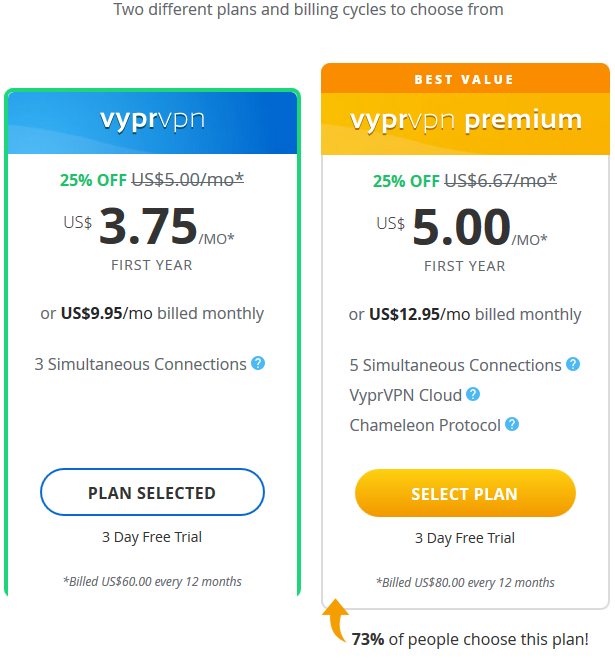This screenshot has width=615, height=658.
Task: Click the US$ 3.75 first year price
Action: (x=149, y=227)
